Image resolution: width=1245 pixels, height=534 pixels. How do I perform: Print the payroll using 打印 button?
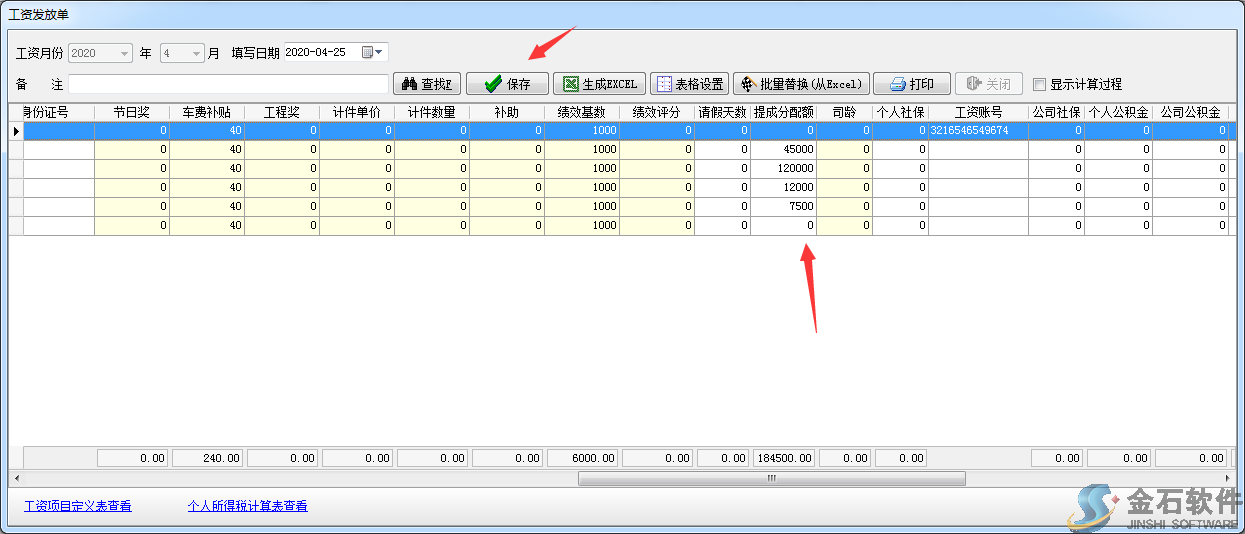(911, 84)
